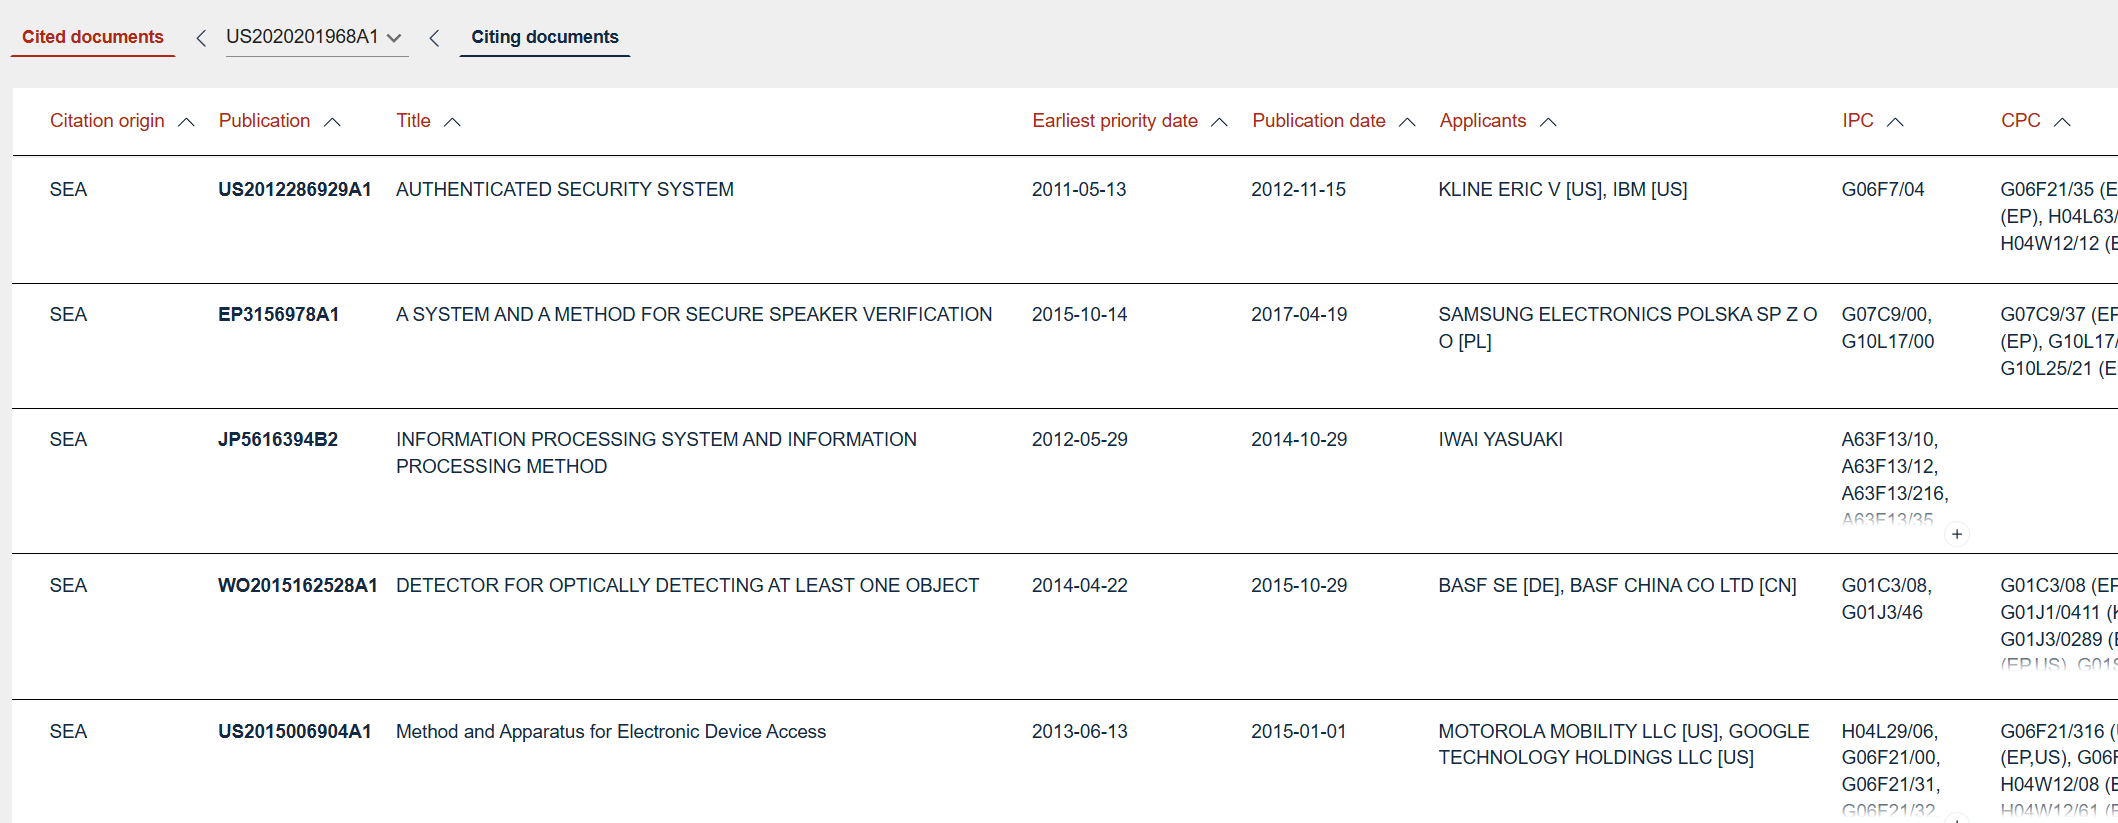Switch to Citing documents tab
This screenshot has width=2118, height=823.
coord(544,37)
